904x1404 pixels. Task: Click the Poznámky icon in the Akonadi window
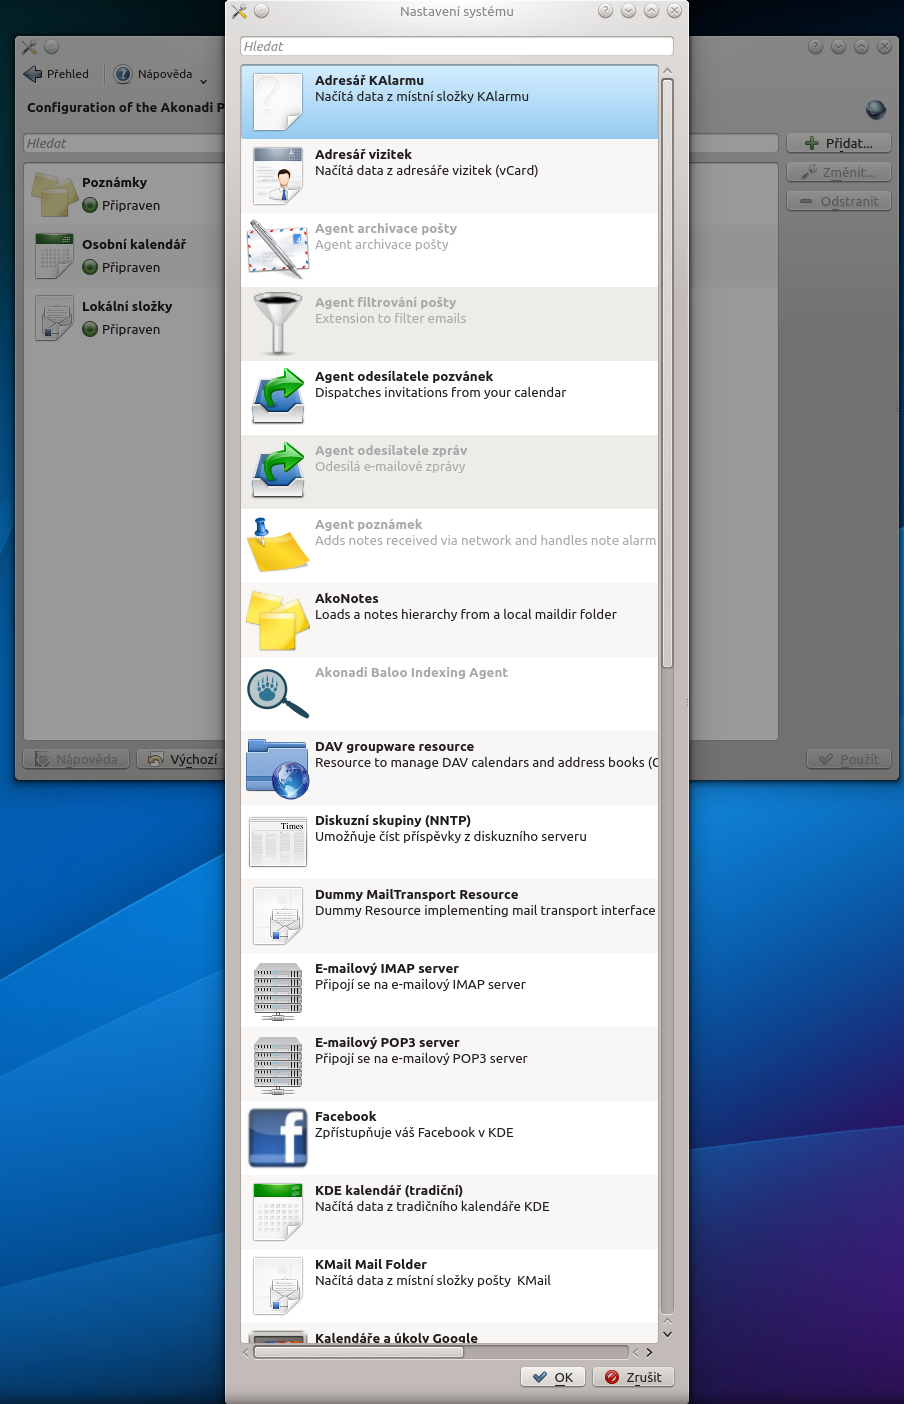point(54,194)
